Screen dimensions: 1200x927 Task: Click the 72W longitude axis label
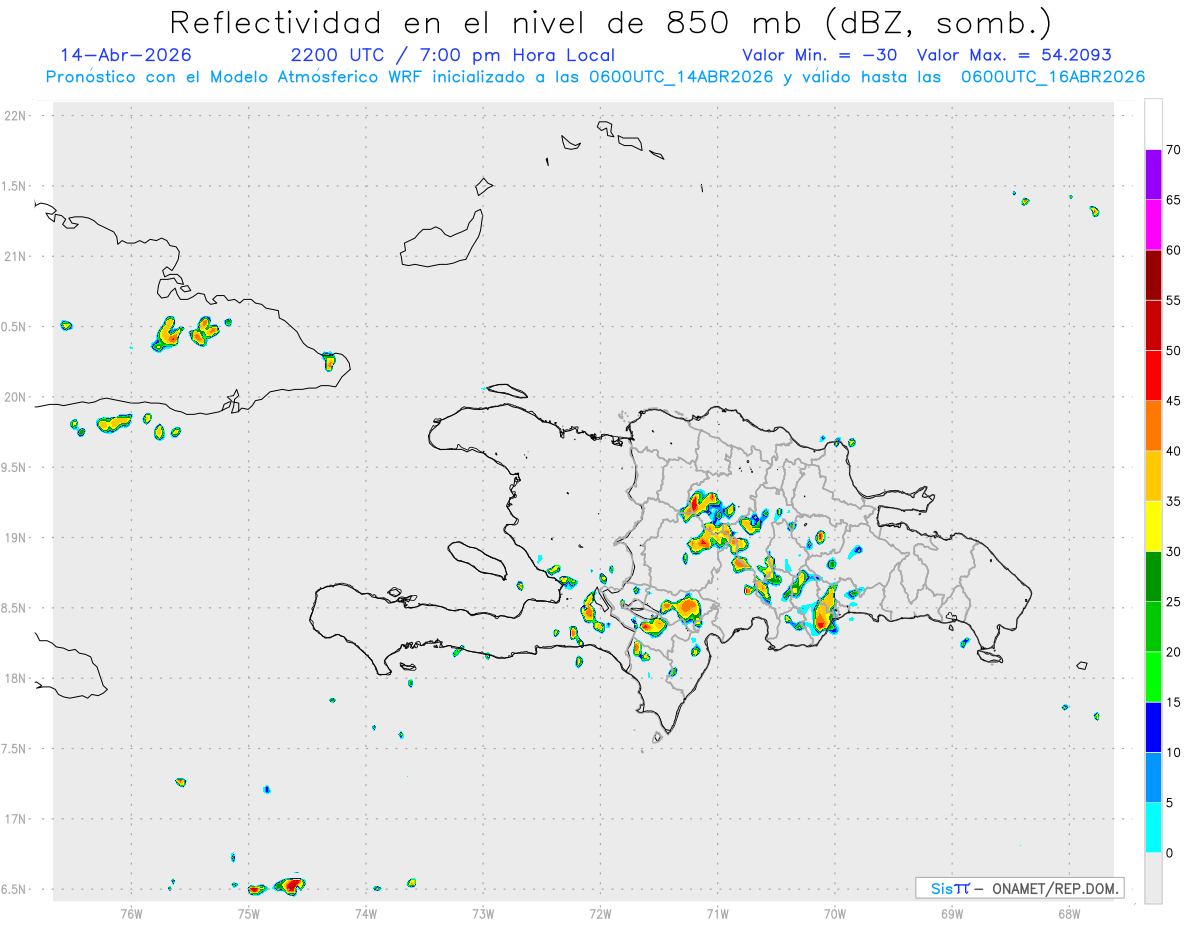point(600,914)
